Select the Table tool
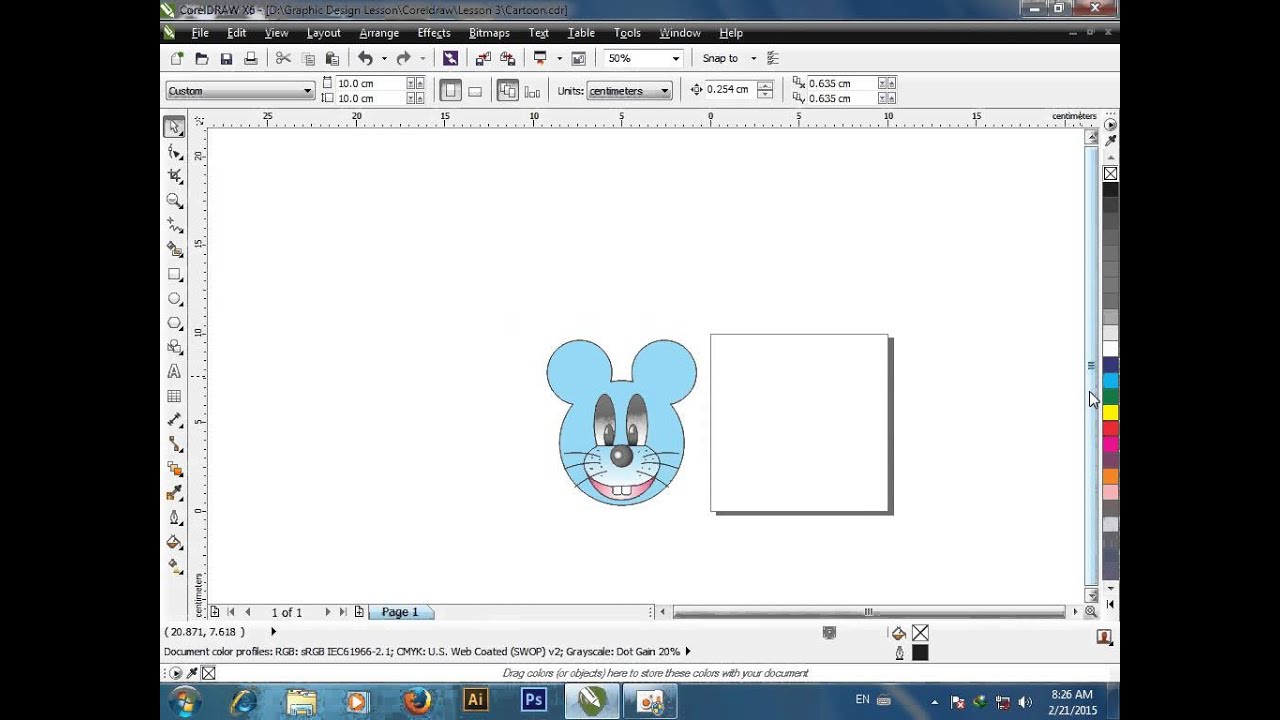The width and height of the screenshot is (1280, 720). (175, 397)
